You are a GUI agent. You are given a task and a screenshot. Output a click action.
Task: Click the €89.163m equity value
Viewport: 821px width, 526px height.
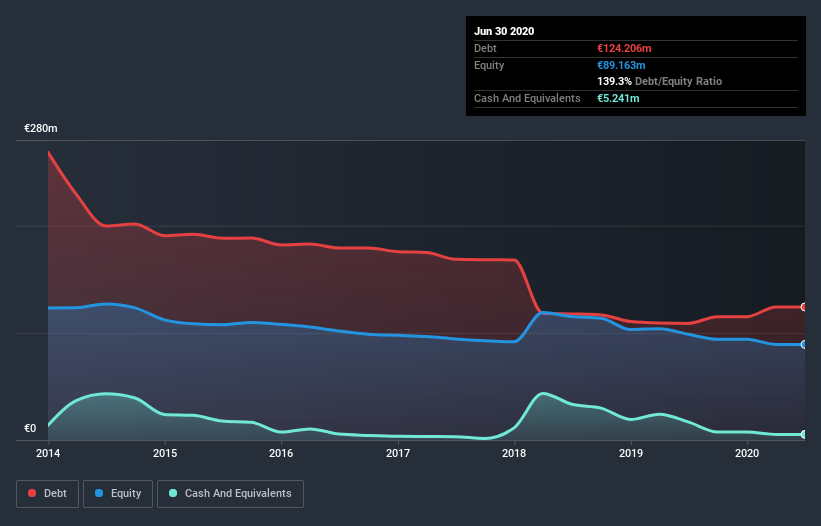[621, 65]
